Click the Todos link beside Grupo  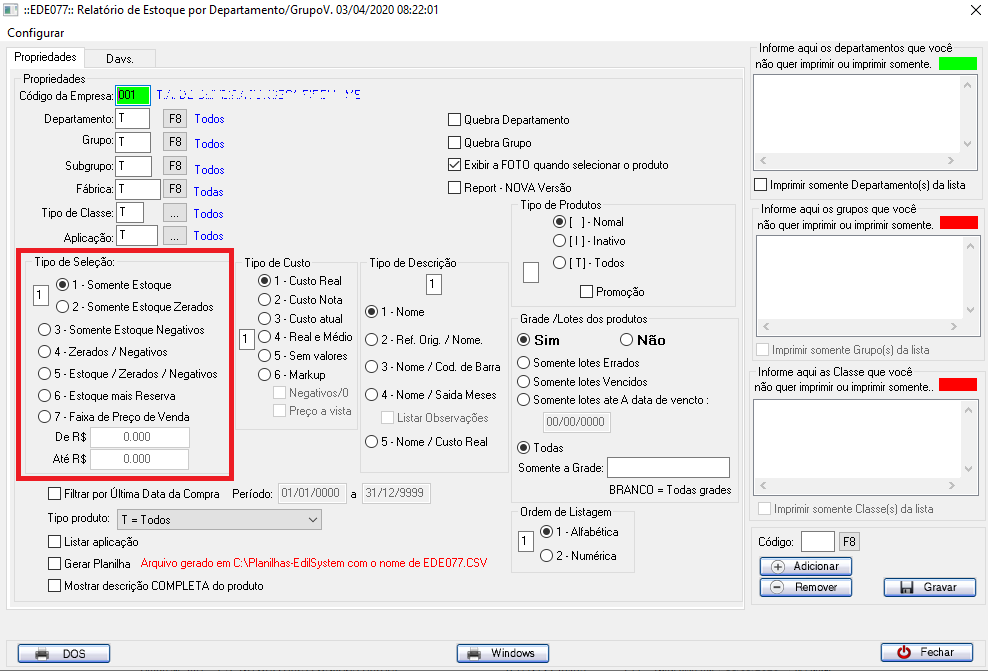pyautogui.click(x=209, y=144)
